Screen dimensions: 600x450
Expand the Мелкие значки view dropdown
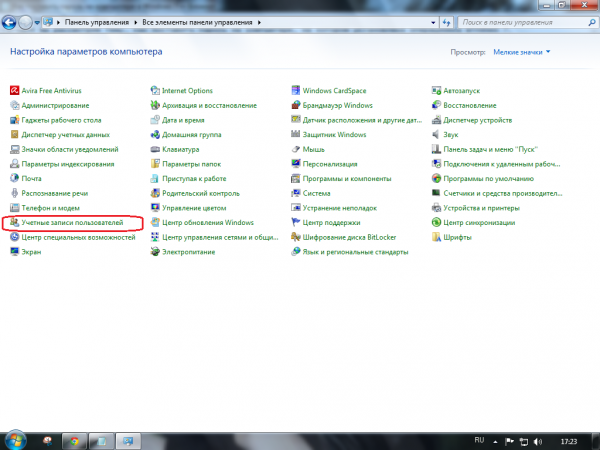(522, 52)
